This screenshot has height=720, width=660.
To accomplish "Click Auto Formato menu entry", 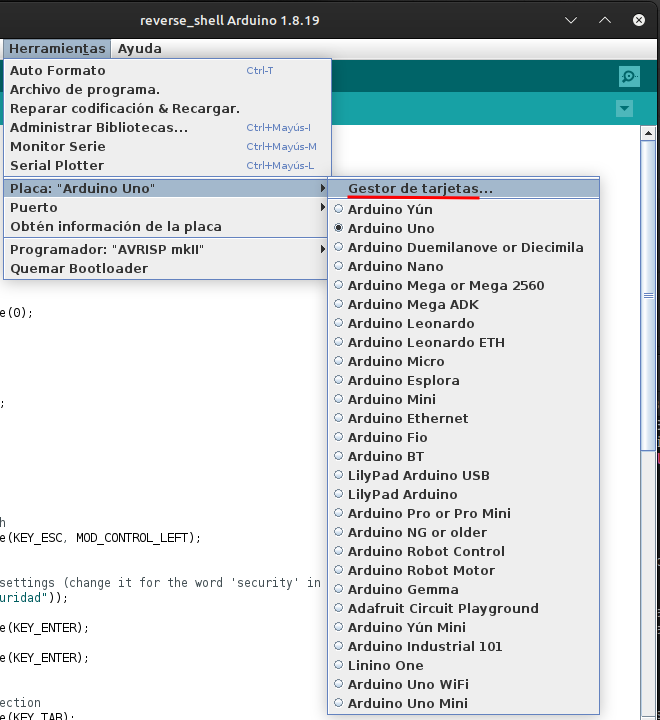I will coord(58,70).
